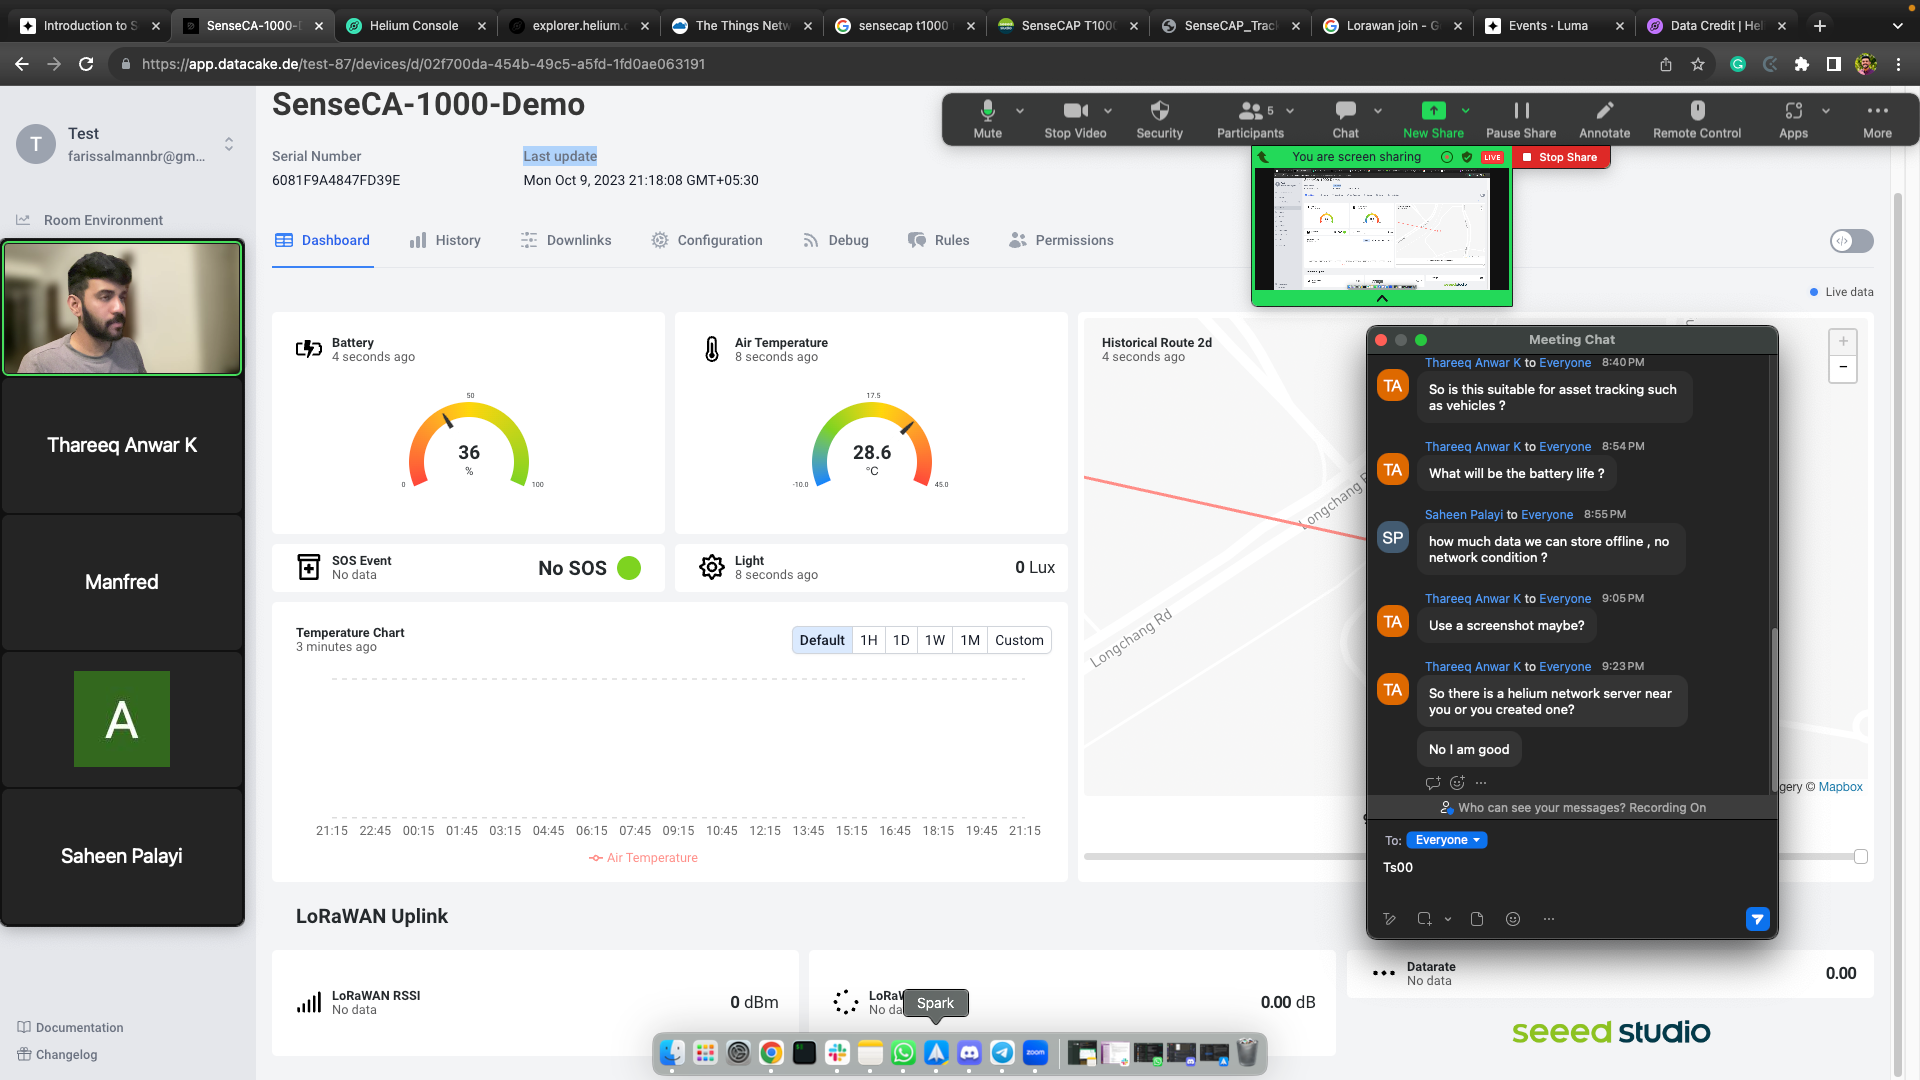
Task: Reply in thread to last message
Action: 1433,783
